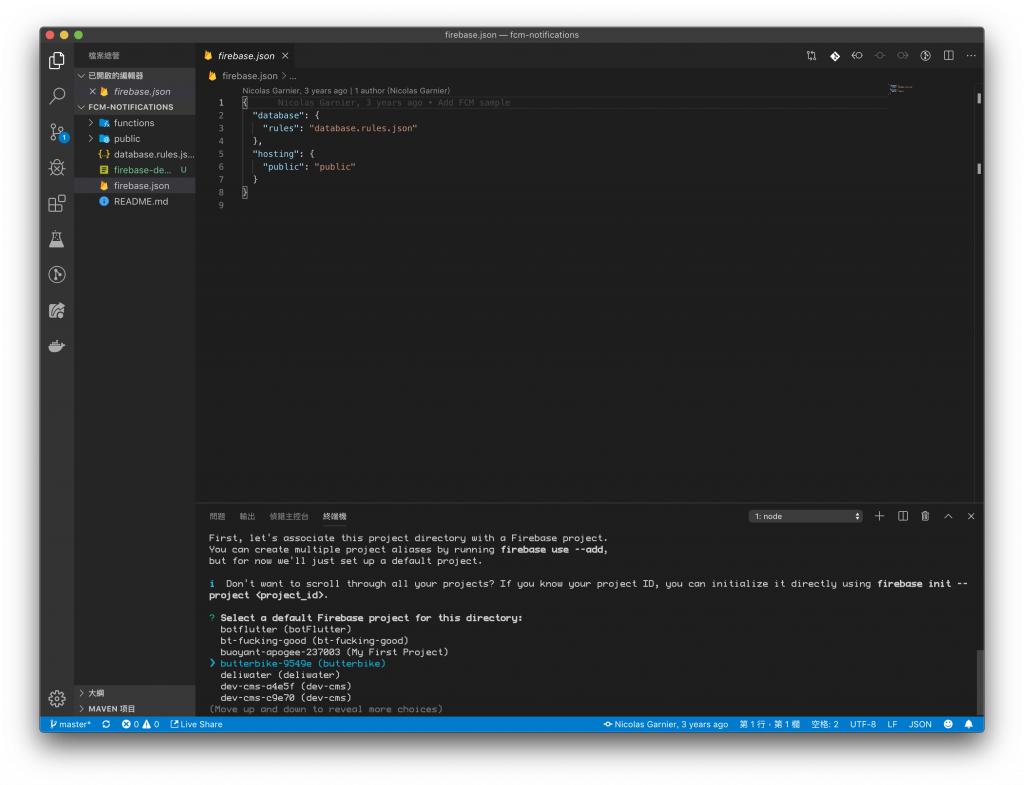The image size is (1024, 785).
Task: Expand the MAVEN projects section
Action: point(110,708)
